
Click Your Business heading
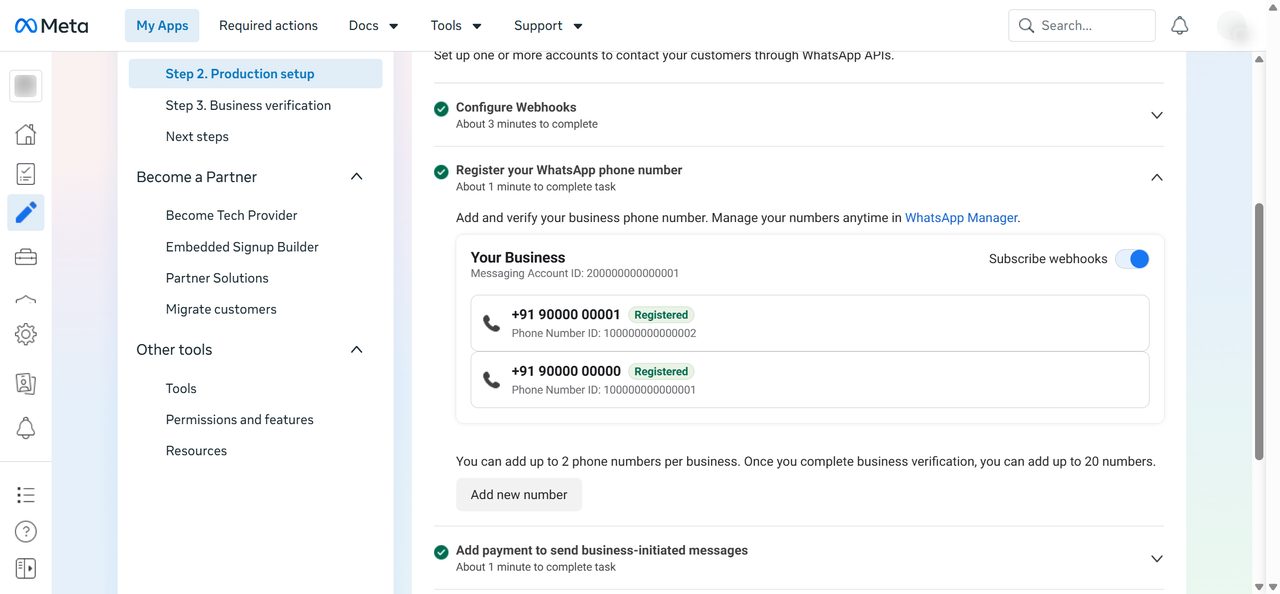[x=518, y=258]
